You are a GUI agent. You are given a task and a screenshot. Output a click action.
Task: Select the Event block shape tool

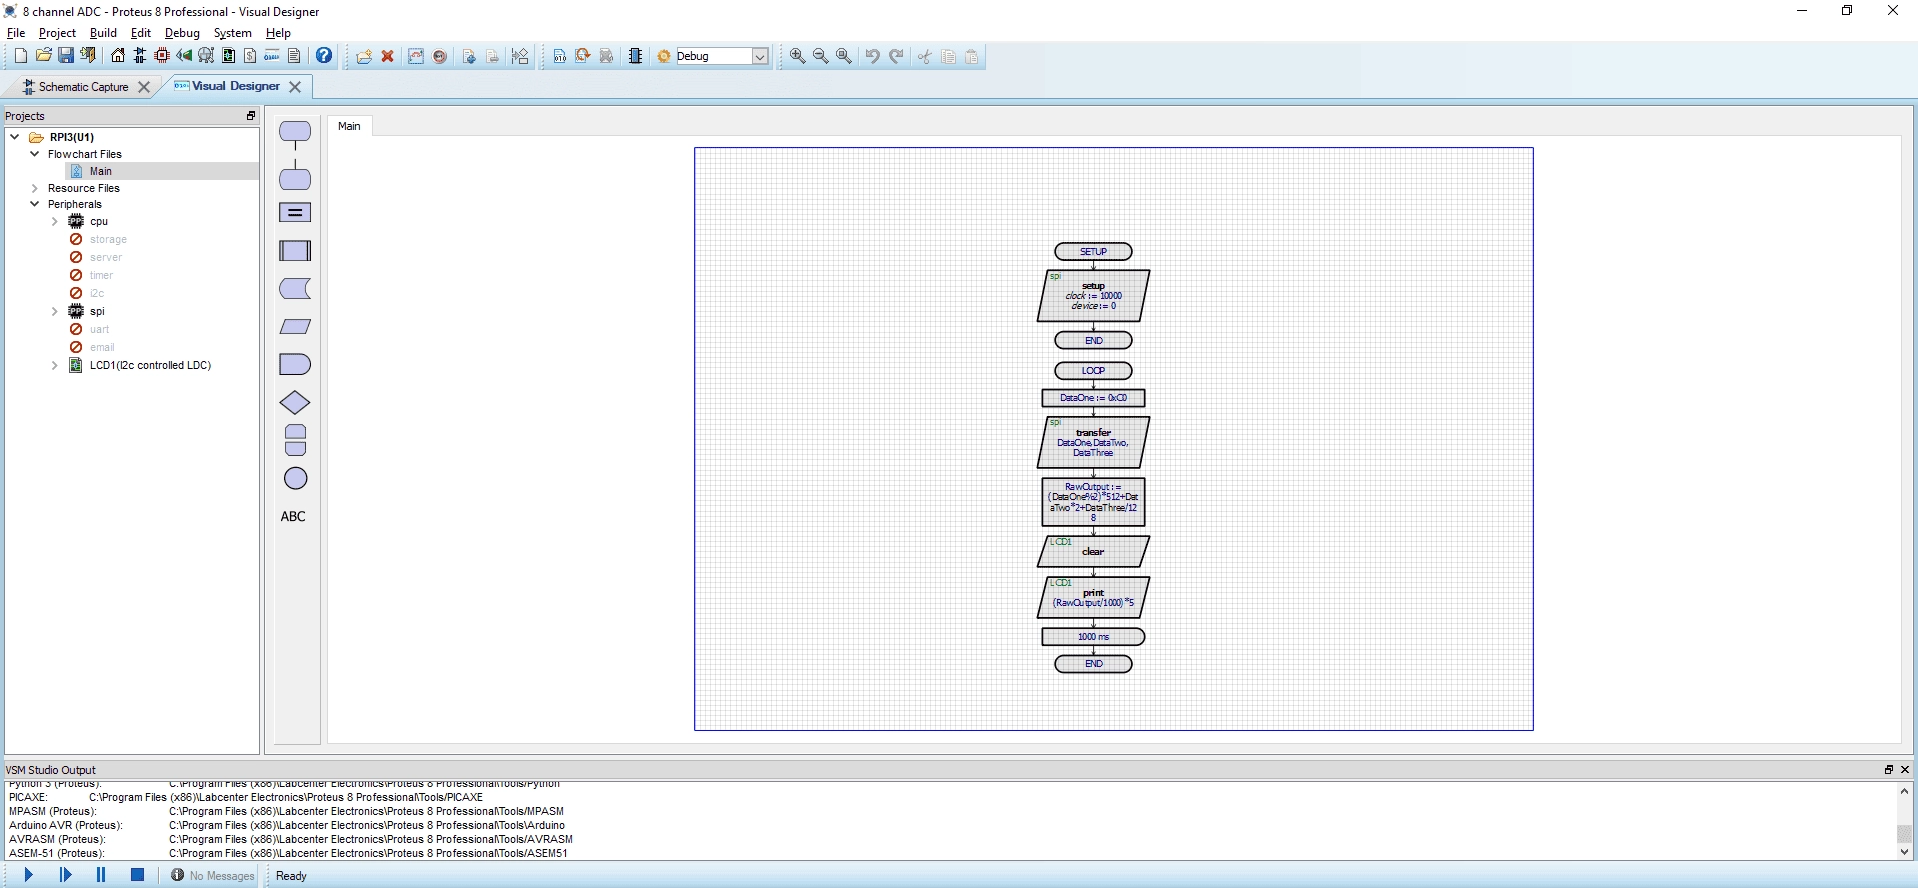click(x=295, y=134)
